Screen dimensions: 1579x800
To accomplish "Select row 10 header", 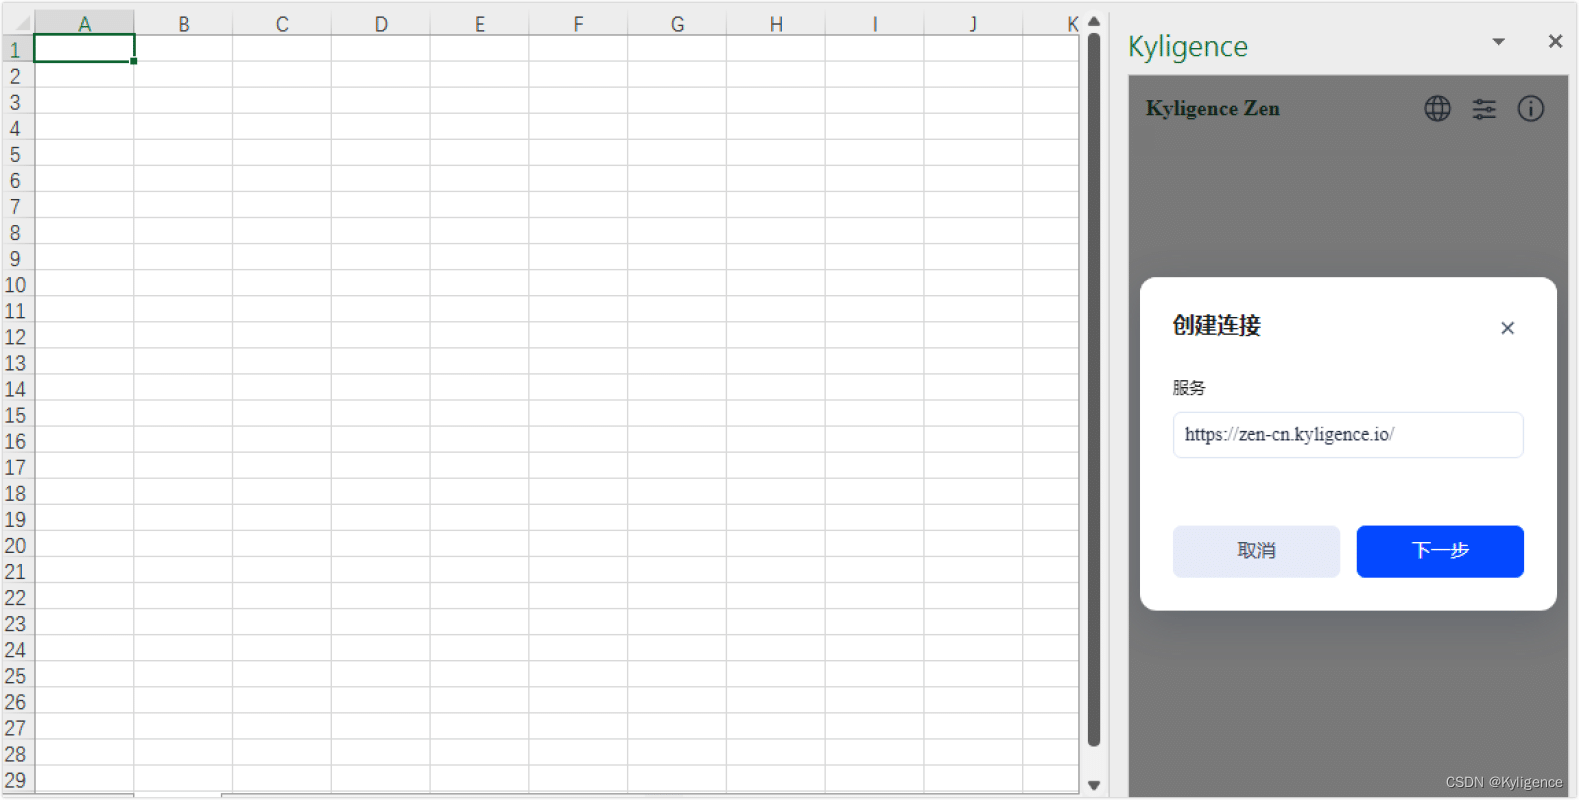I will 16,284.
